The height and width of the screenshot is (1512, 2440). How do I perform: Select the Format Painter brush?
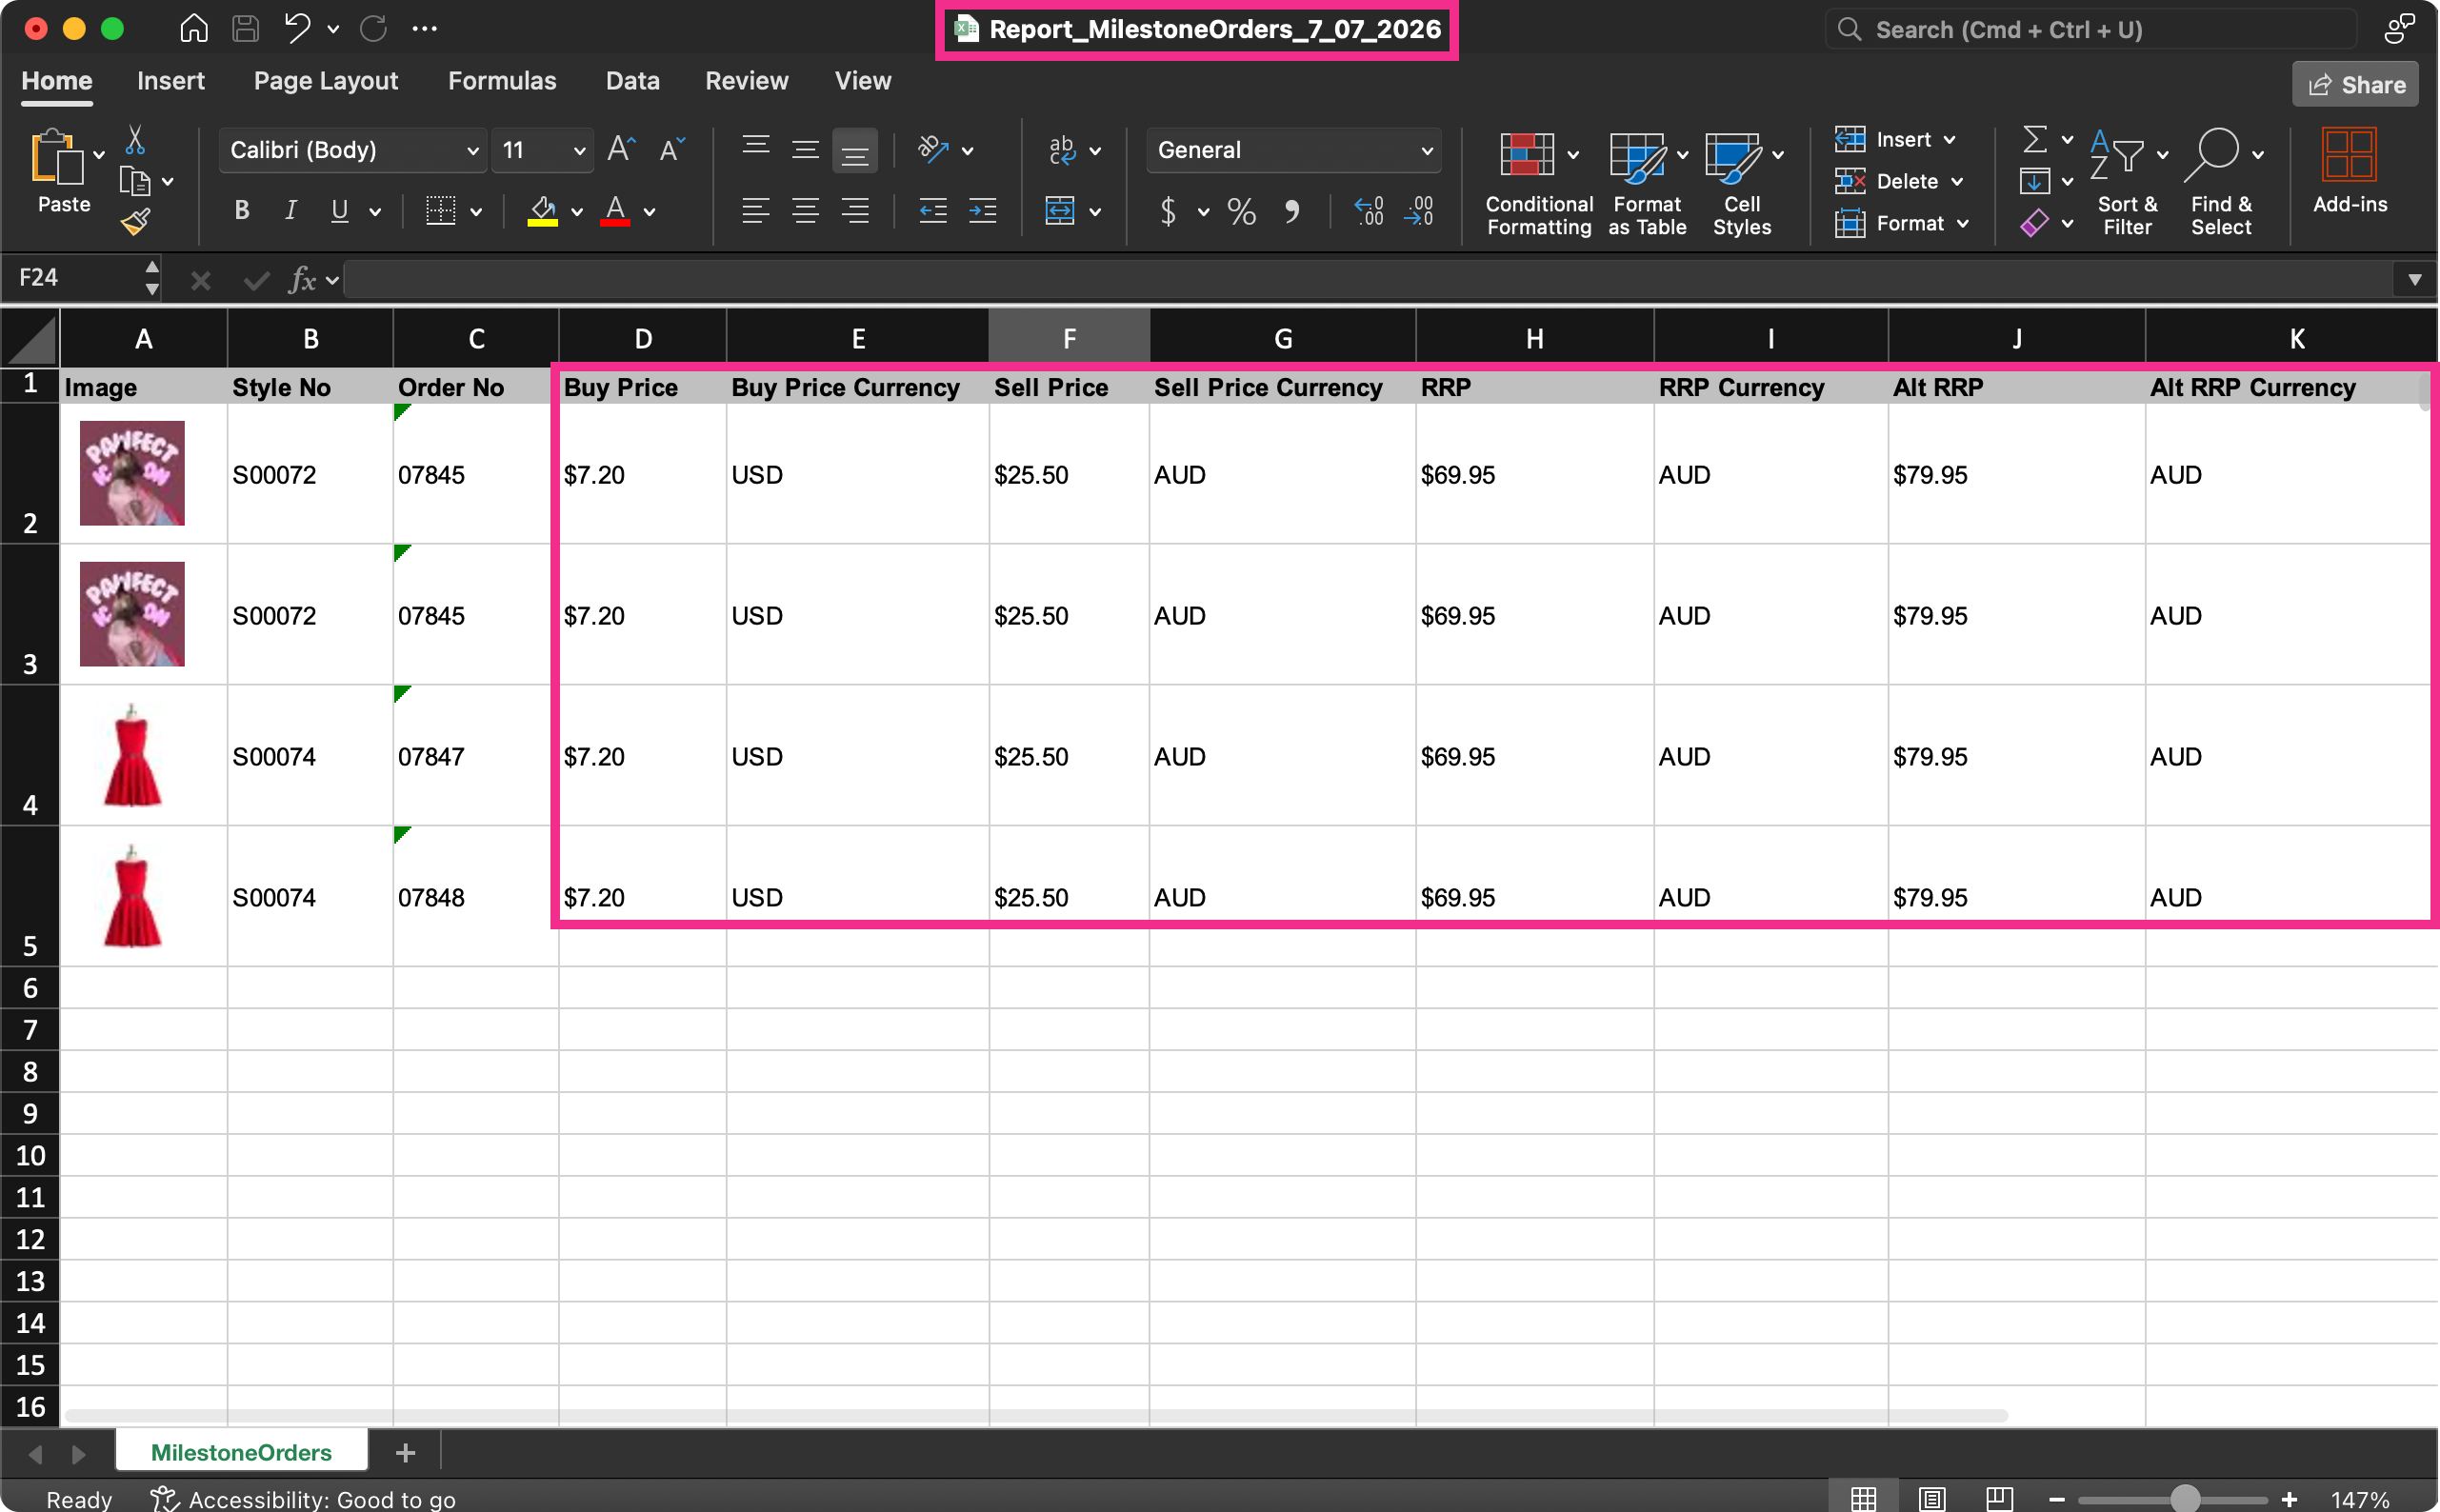[135, 222]
